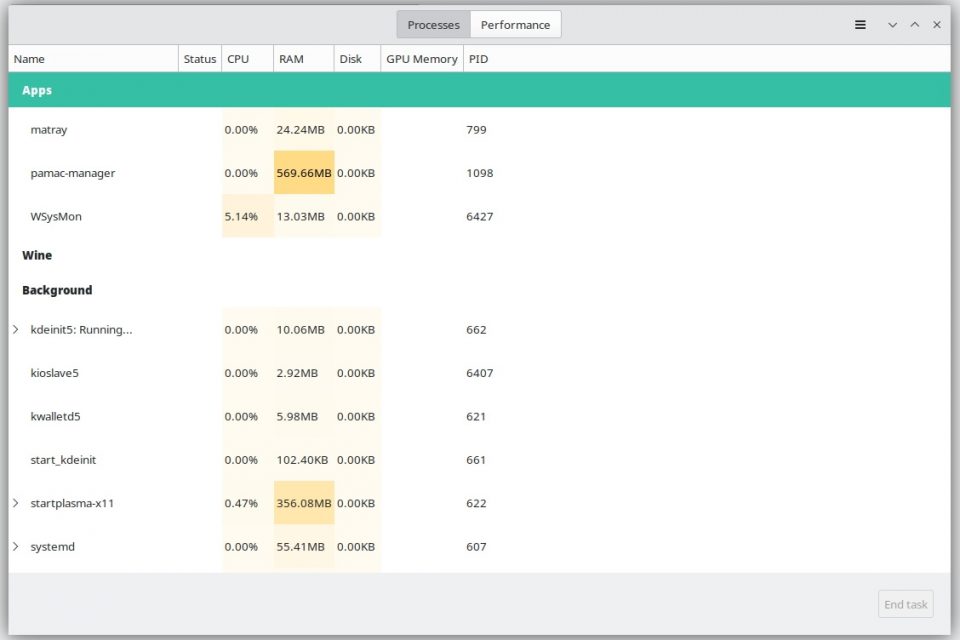Image resolution: width=960 pixels, height=640 pixels.
Task: Sort by the Name column header
Action: [x=93, y=59]
